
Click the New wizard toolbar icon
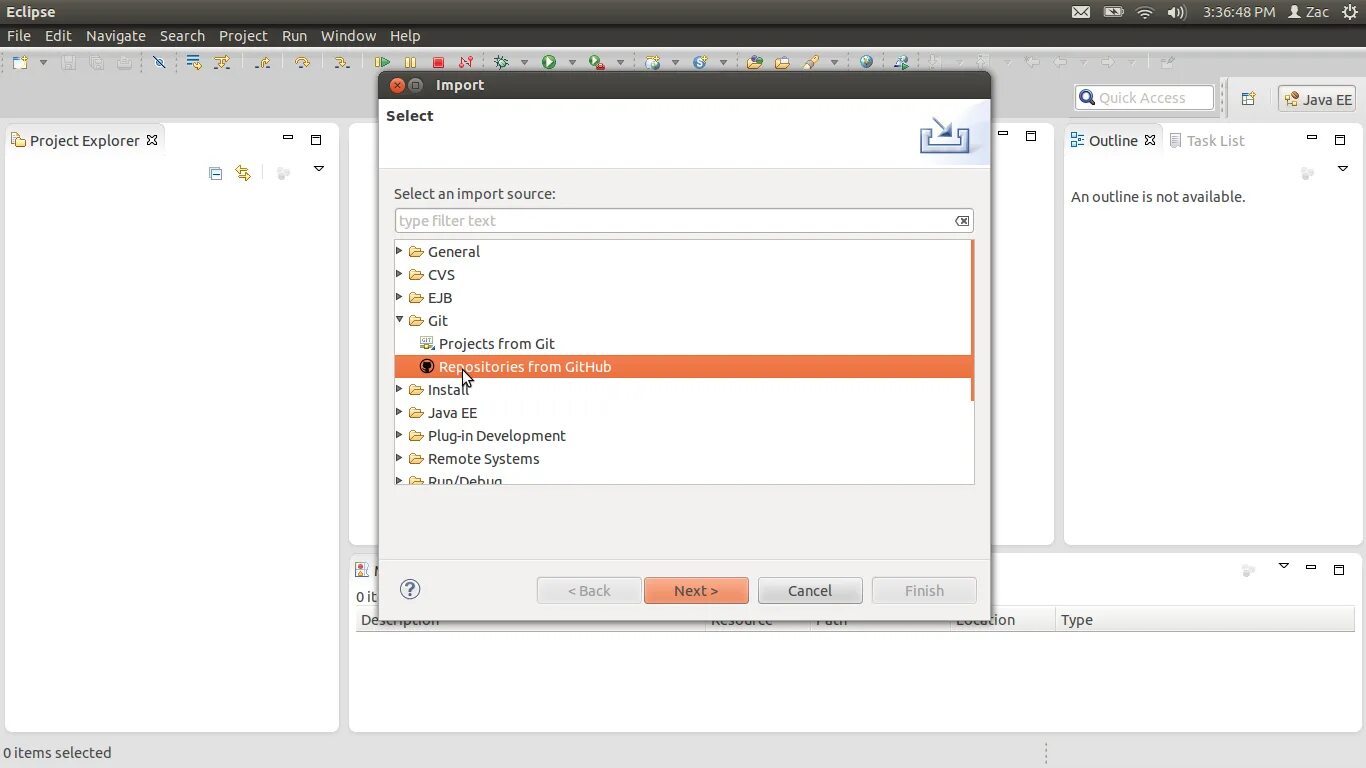(20, 62)
